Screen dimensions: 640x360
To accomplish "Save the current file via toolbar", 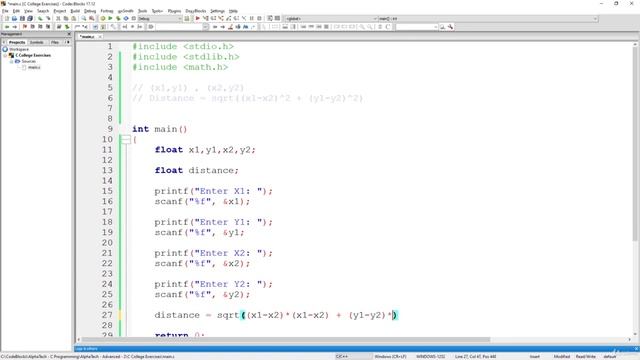I will [22, 19].
